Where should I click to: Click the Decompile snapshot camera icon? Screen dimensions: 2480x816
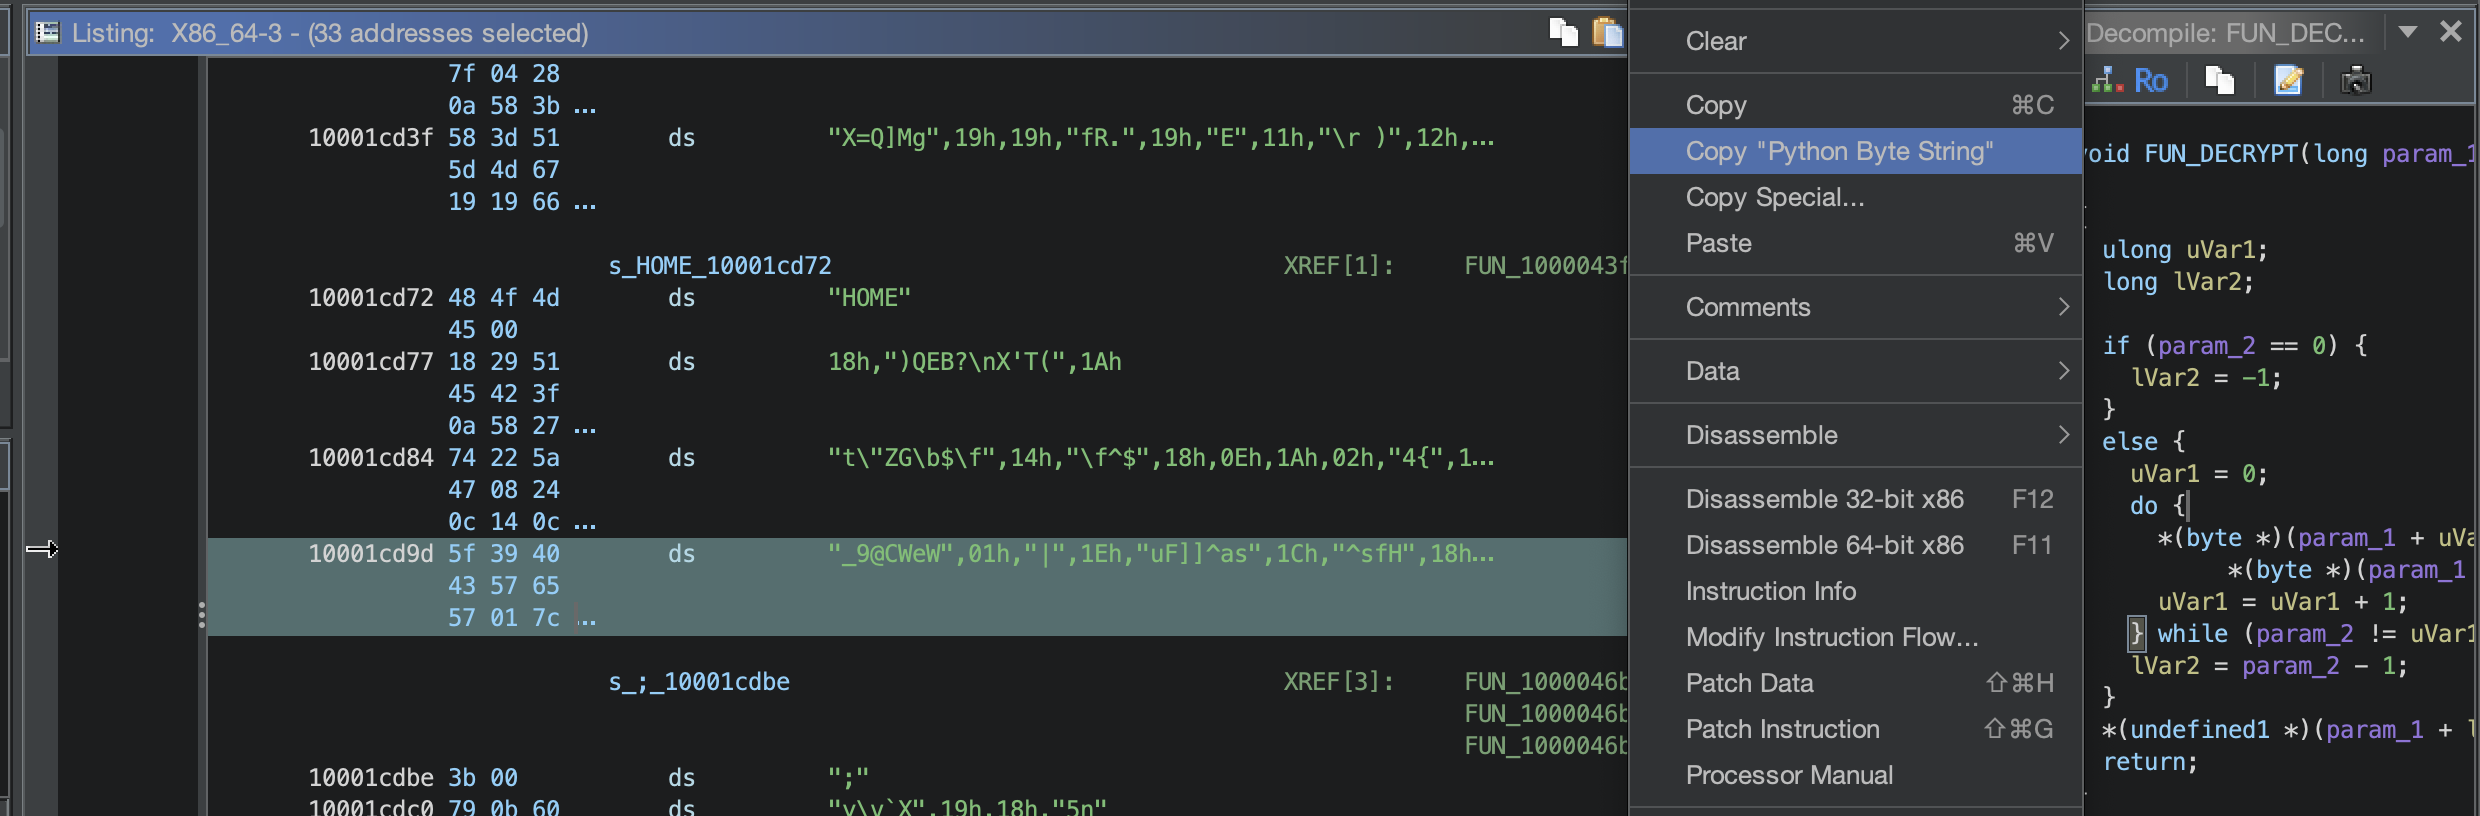[2356, 80]
